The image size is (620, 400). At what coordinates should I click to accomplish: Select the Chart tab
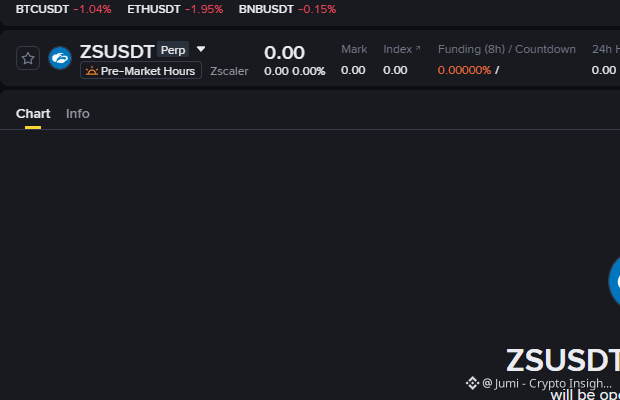(x=33, y=114)
